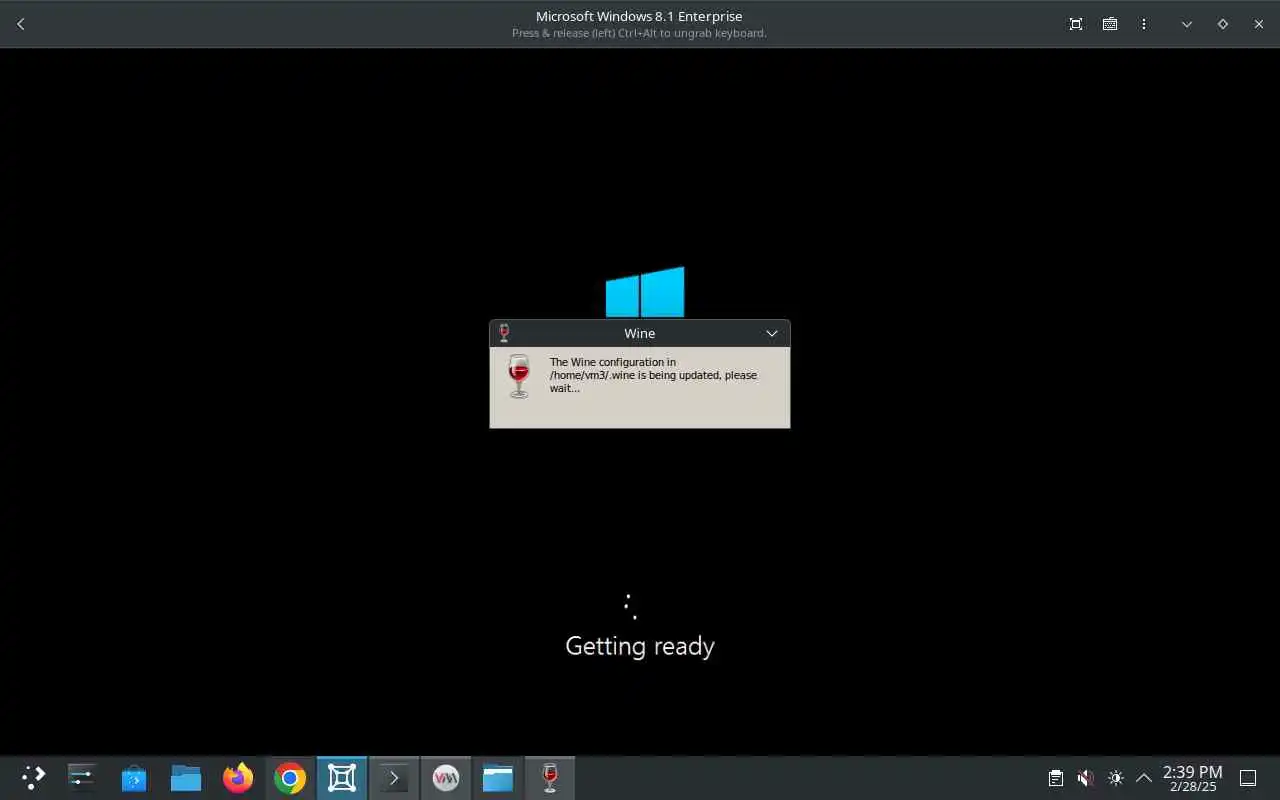Viewport: 1280px width, 800px height.
Task: Open the terminal from the taskbar
Action: tap(394, 777)
